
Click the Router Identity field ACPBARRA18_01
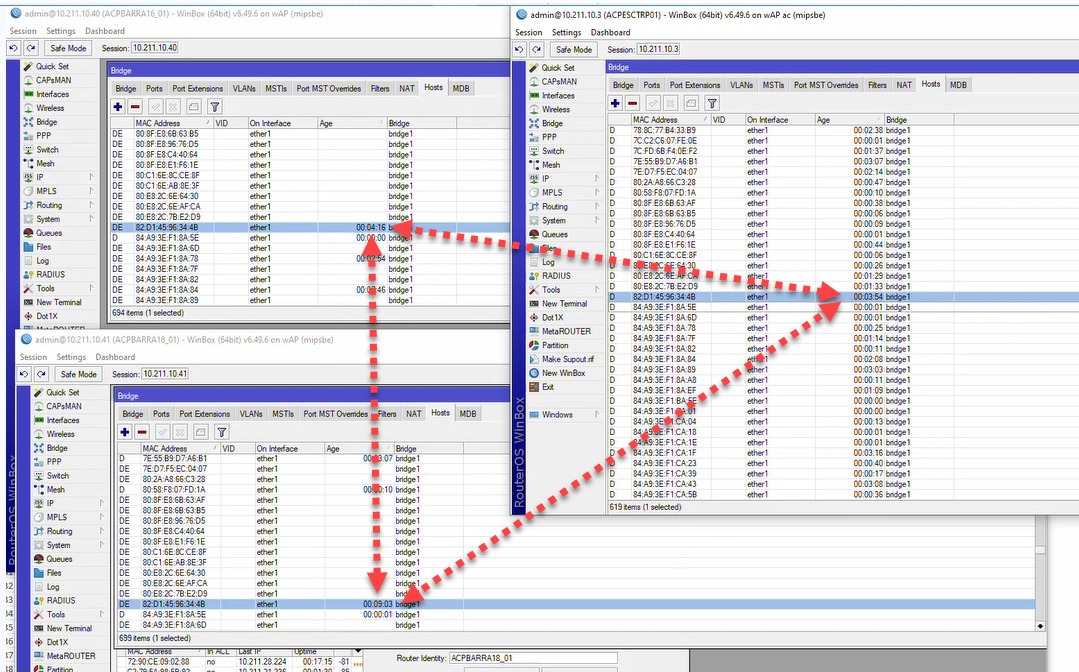(x=533, y=658)
